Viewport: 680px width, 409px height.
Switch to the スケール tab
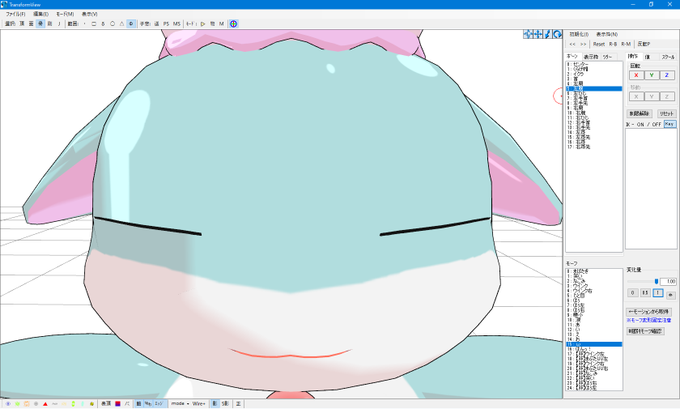click(x=668, y=57)
